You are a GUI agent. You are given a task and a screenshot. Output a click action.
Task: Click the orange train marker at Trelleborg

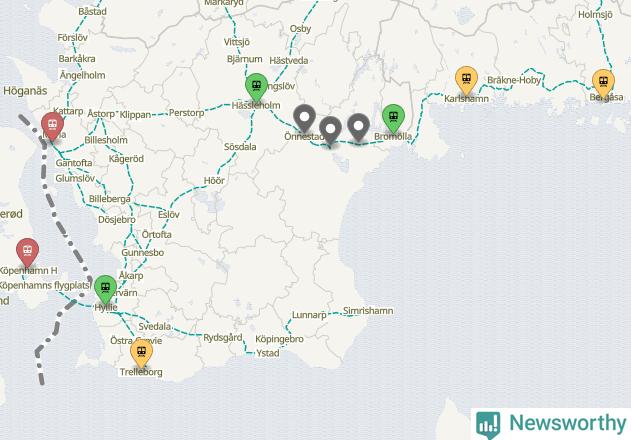point(141,353)
